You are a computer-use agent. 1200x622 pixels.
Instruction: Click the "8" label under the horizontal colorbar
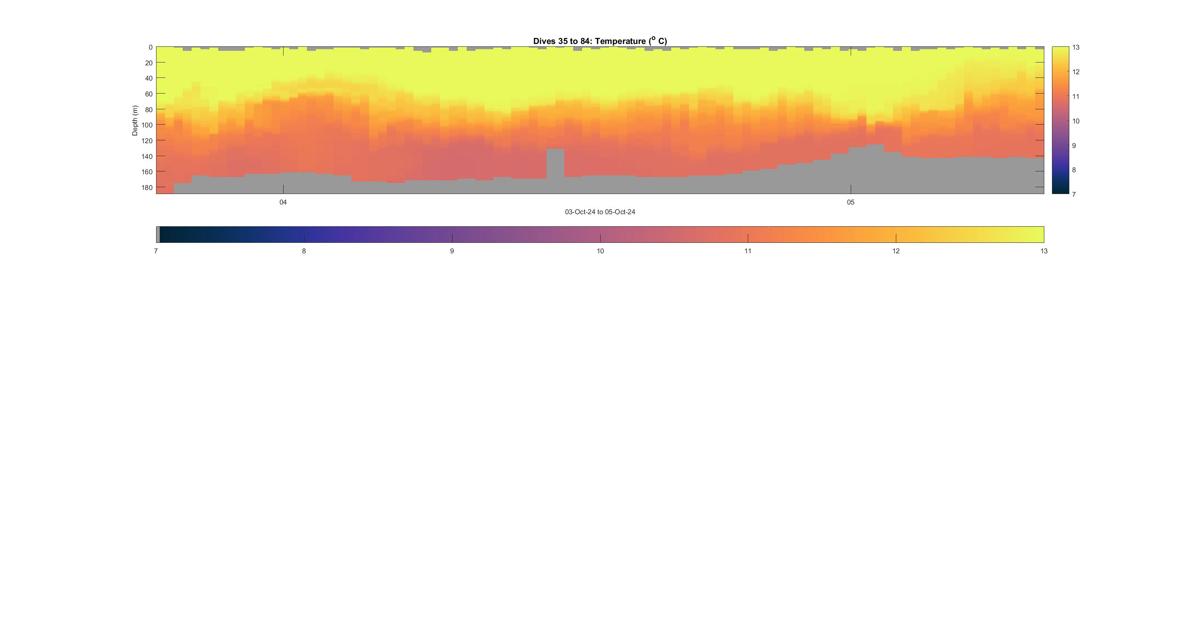pyautogui.click(x=304, y=251)
